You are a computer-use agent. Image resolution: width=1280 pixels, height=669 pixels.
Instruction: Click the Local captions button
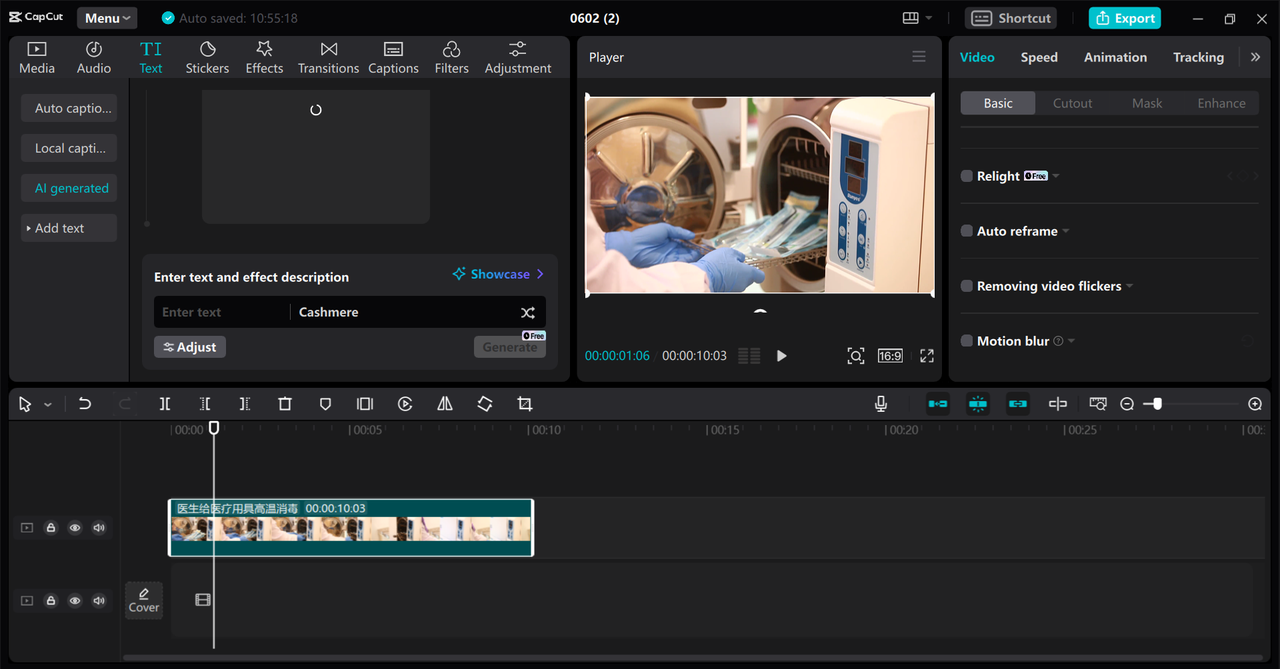pos(69,148)
